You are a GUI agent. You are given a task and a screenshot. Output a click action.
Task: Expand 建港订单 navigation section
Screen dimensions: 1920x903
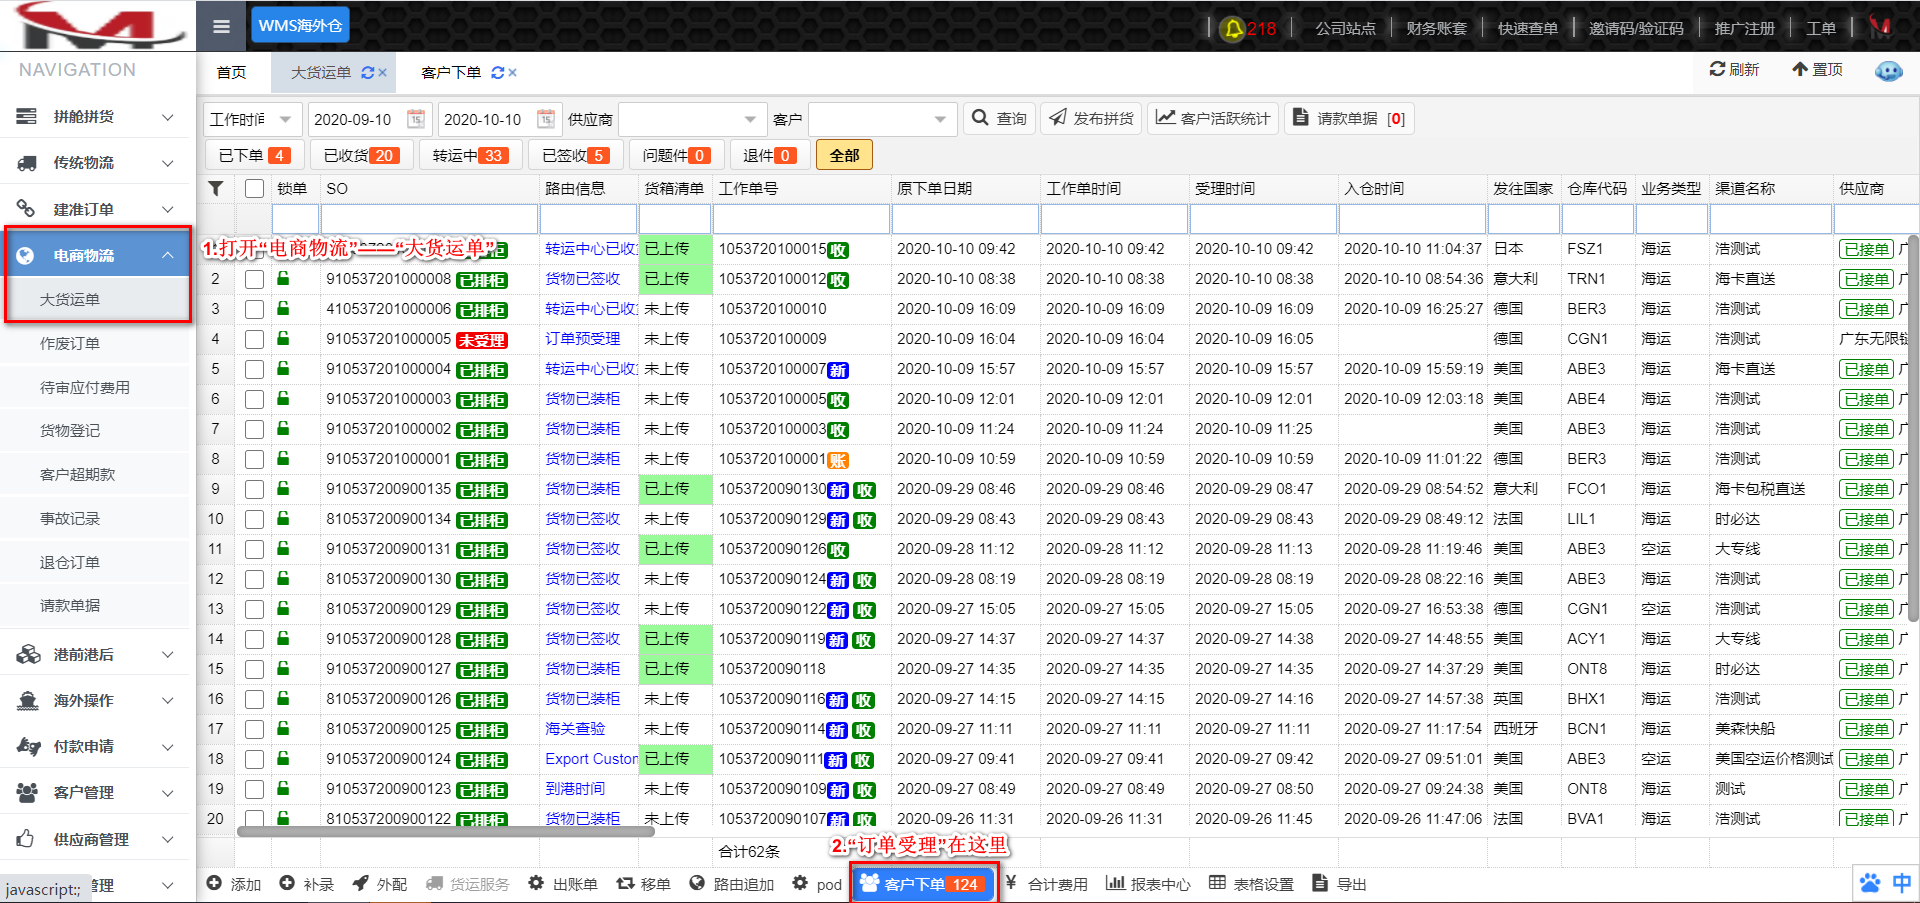(x=95, y=209)
